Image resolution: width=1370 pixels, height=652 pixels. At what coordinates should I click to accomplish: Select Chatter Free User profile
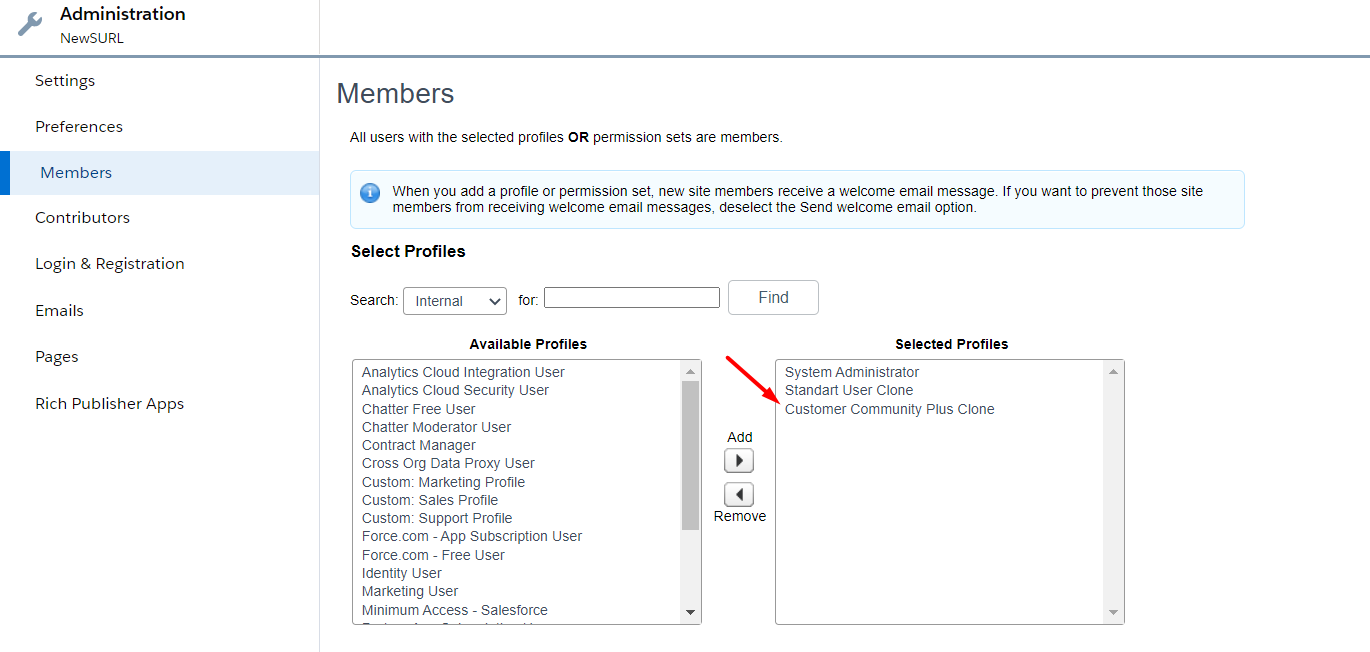pyautogui.click(x=419, y=409)
